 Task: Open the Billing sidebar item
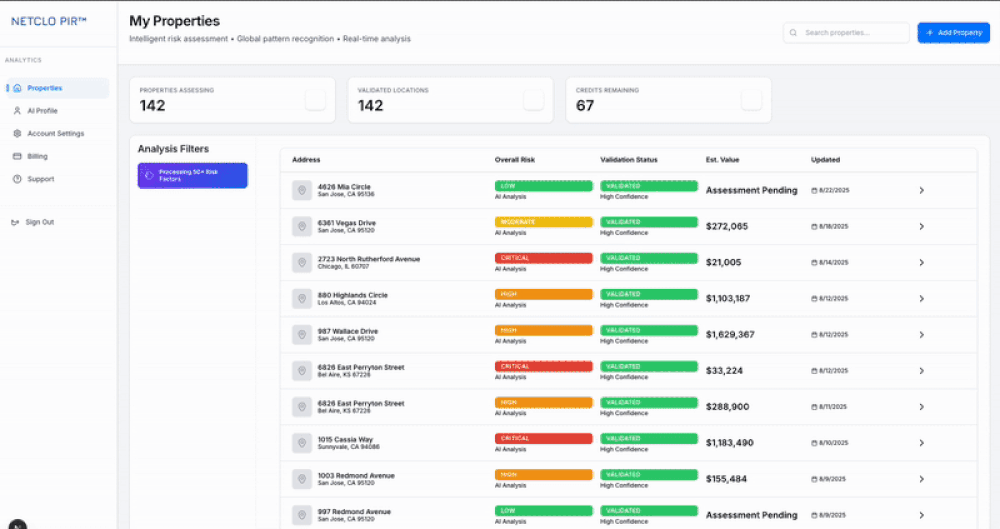point(36,156)
